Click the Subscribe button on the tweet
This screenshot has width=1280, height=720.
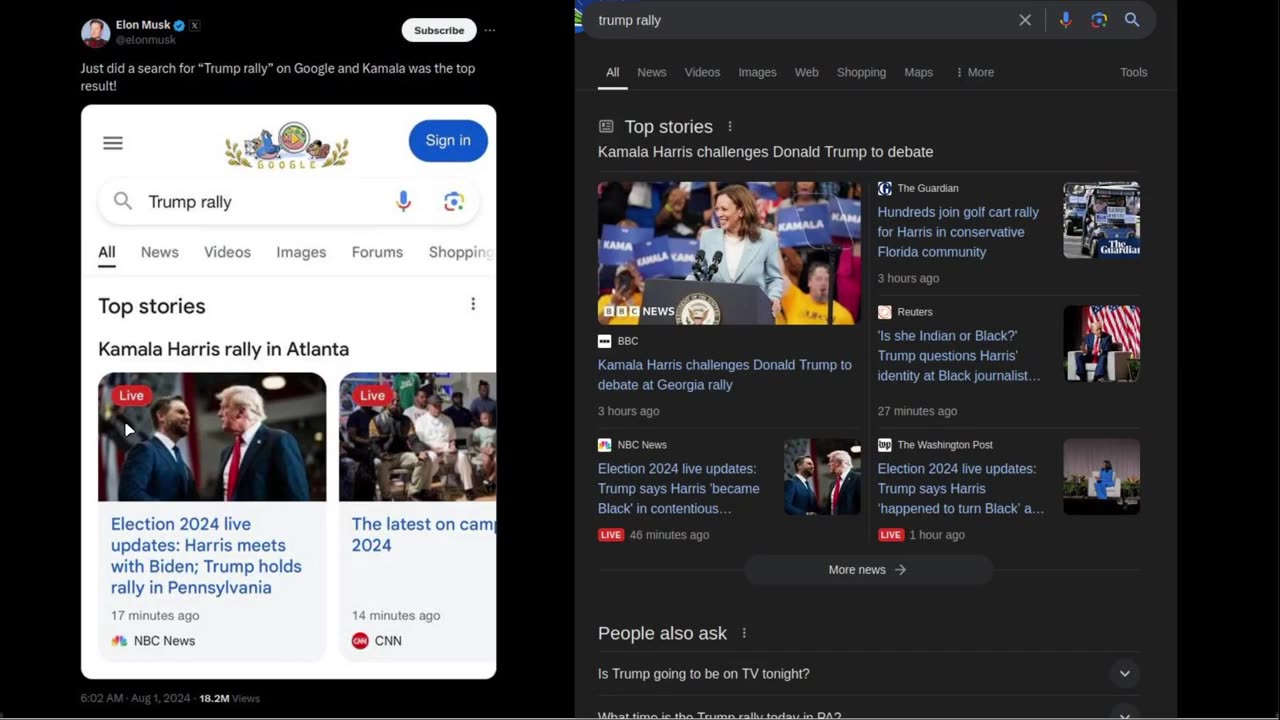[x=439, y=30]
